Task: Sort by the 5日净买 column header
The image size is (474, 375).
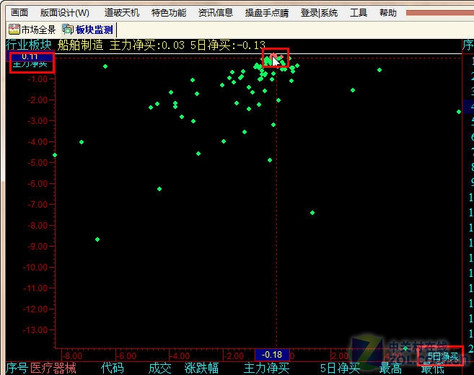Action: pos(340,368)
